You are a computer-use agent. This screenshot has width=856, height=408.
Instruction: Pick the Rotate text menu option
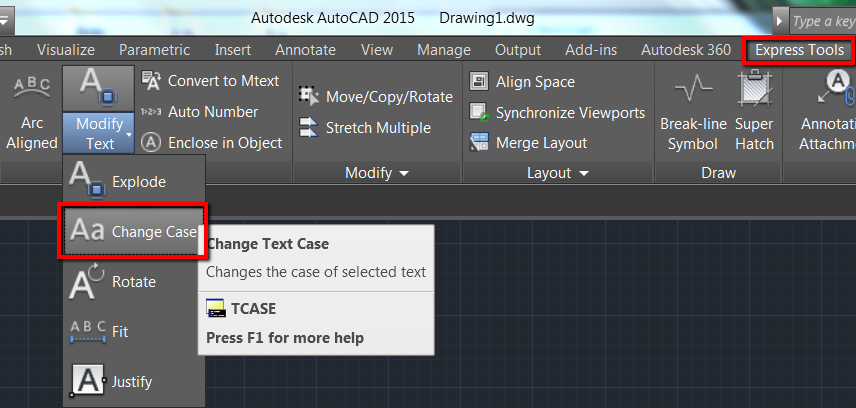click(x=134, y=282)
